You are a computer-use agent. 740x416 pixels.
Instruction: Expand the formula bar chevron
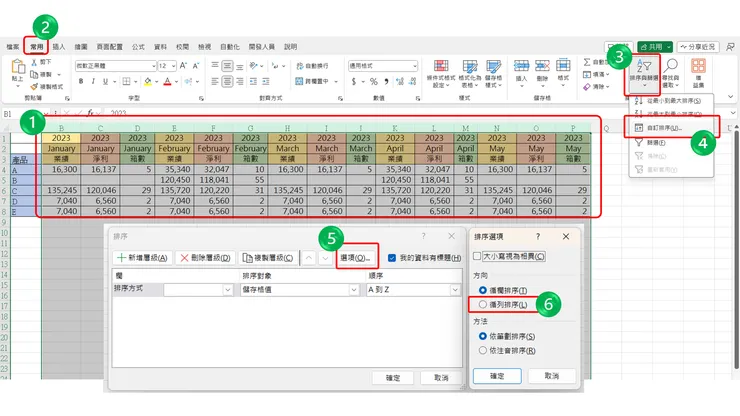(733, 113)
